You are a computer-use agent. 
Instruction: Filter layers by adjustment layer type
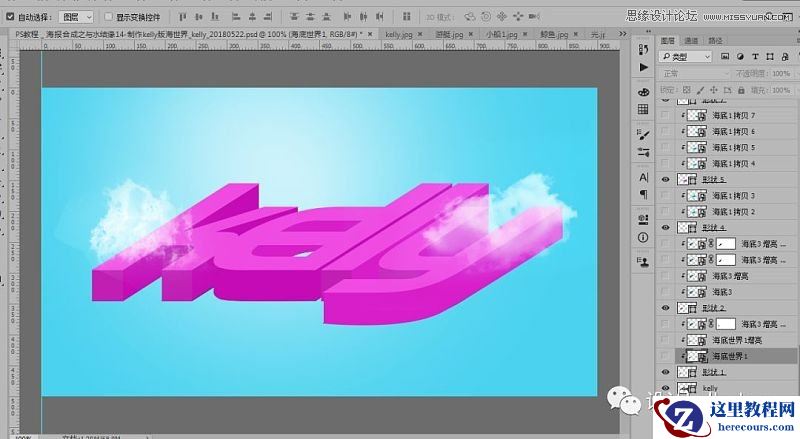coord(740,57)
